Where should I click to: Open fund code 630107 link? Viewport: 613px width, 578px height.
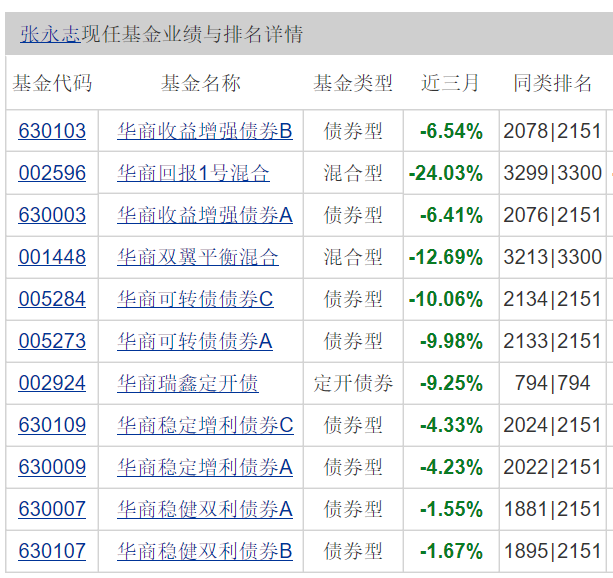[x=52, y=551]
